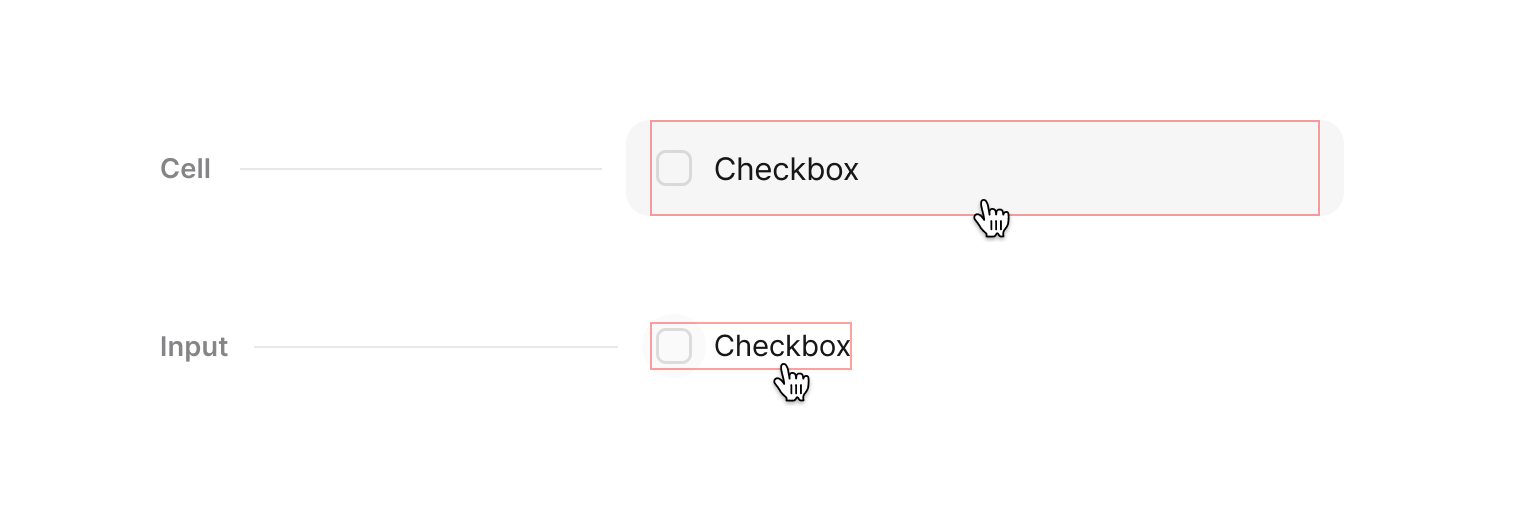Click the gap between Input checkbox square and label

[x=703, y=346]
